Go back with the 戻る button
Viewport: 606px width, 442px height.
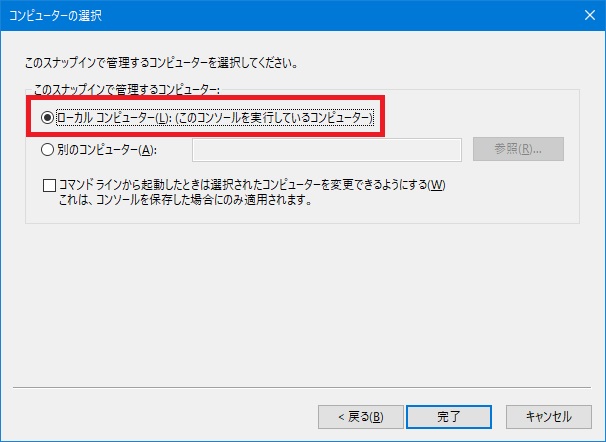pyautogui.click(x=350, y=416)
